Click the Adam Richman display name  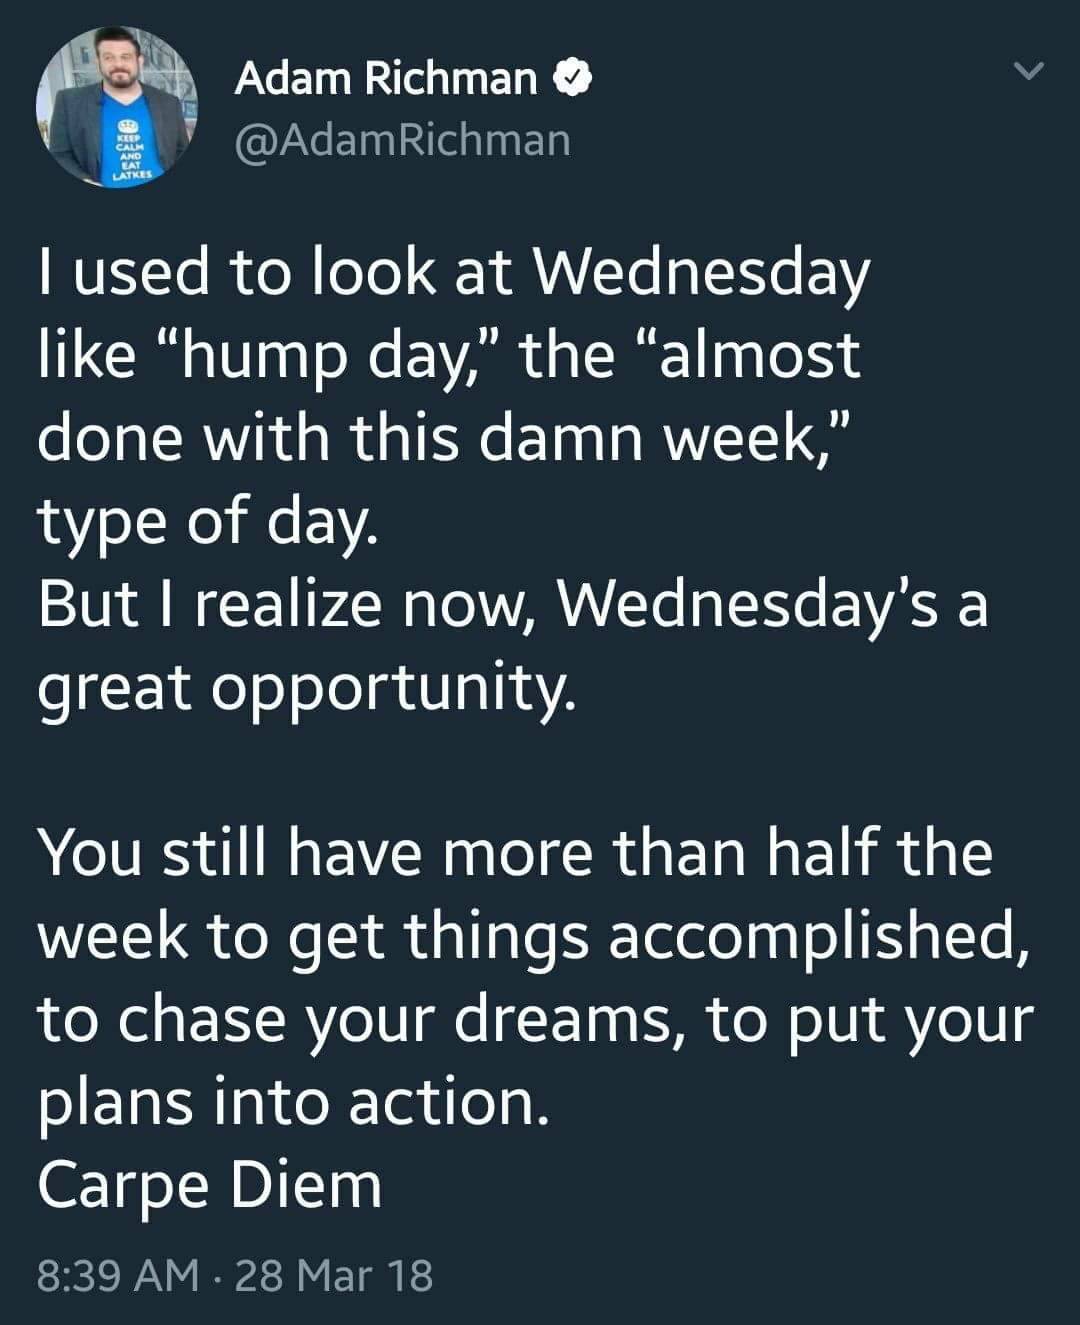pyautogui.click(x=386, y=77)
